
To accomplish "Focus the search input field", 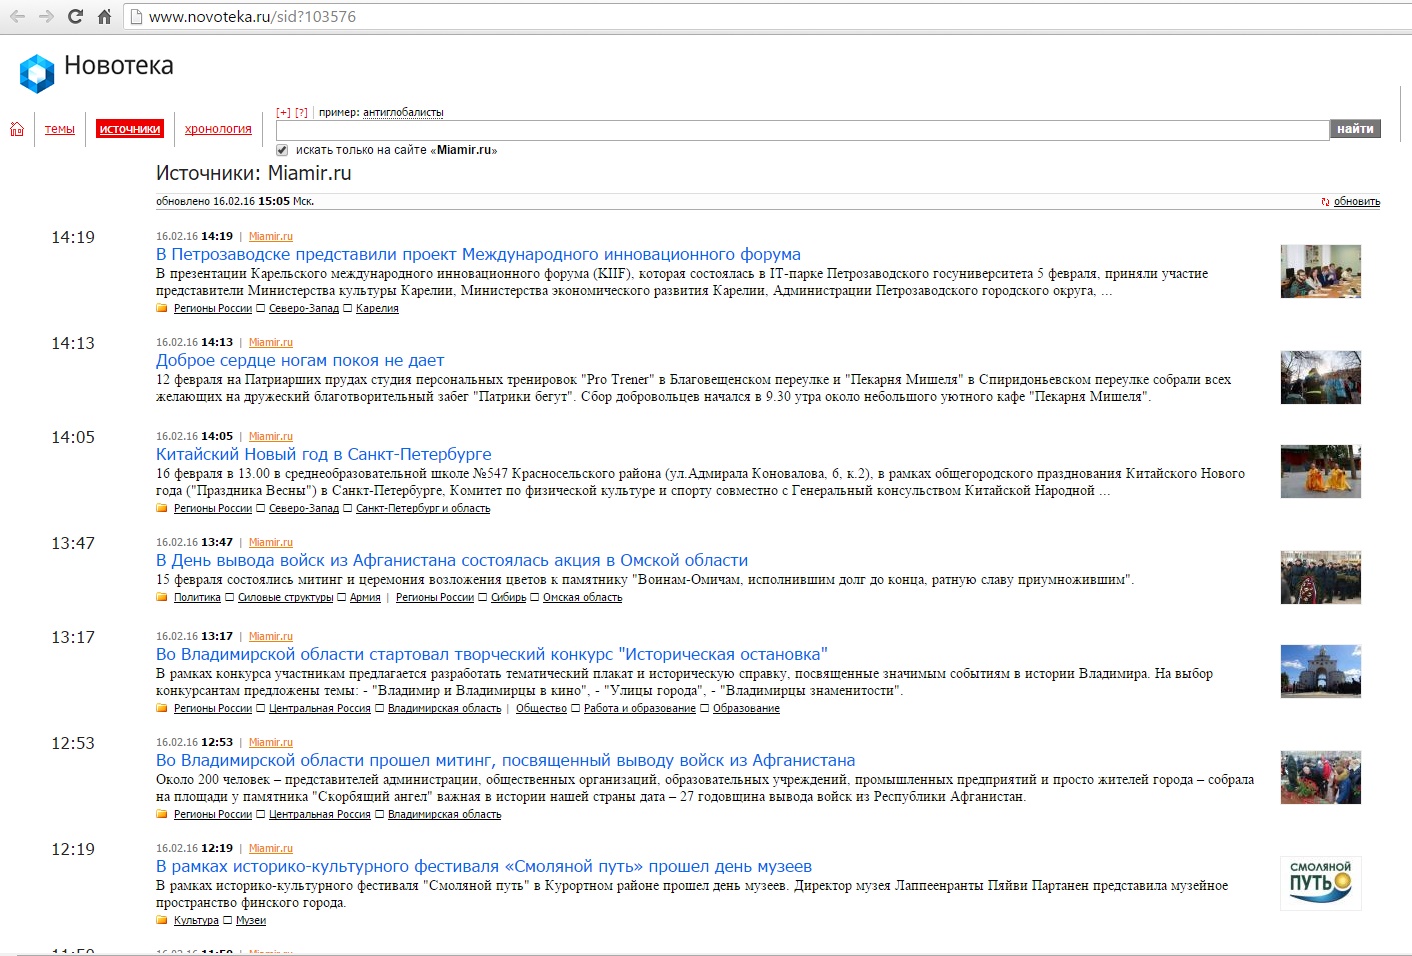I will (802, 130).
